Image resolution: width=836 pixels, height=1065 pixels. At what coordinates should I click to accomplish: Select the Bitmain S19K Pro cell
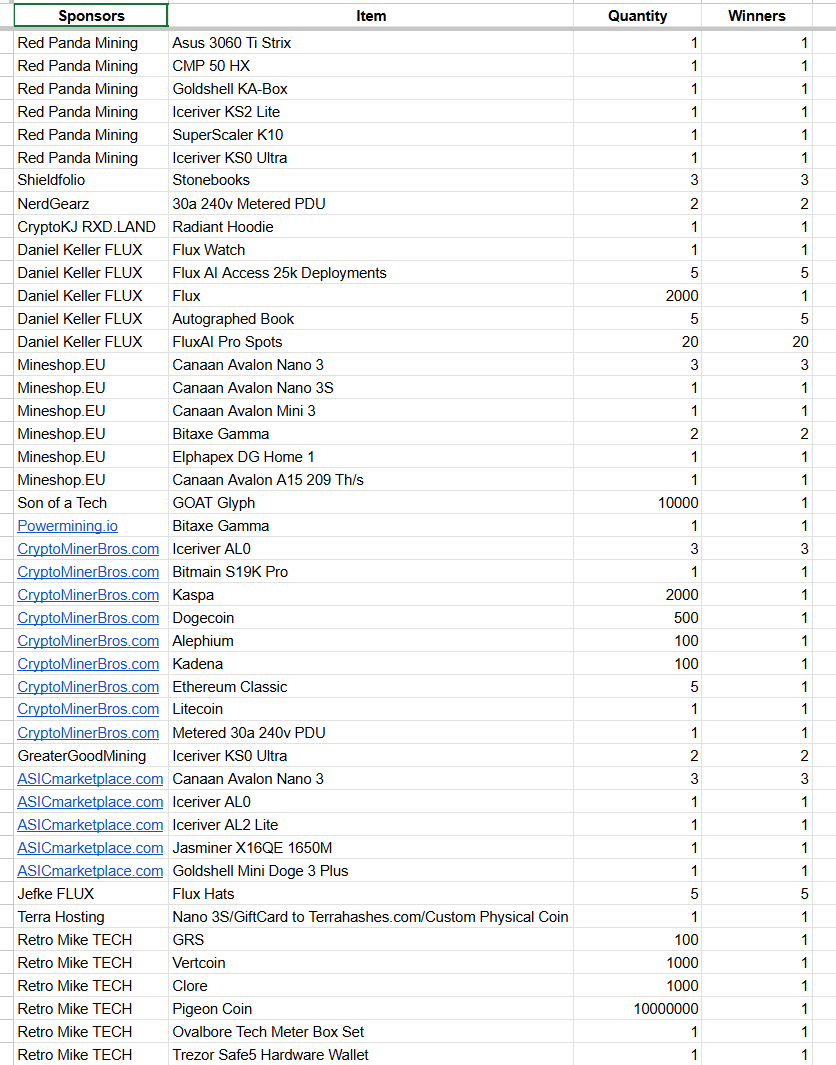pos(371,572)
